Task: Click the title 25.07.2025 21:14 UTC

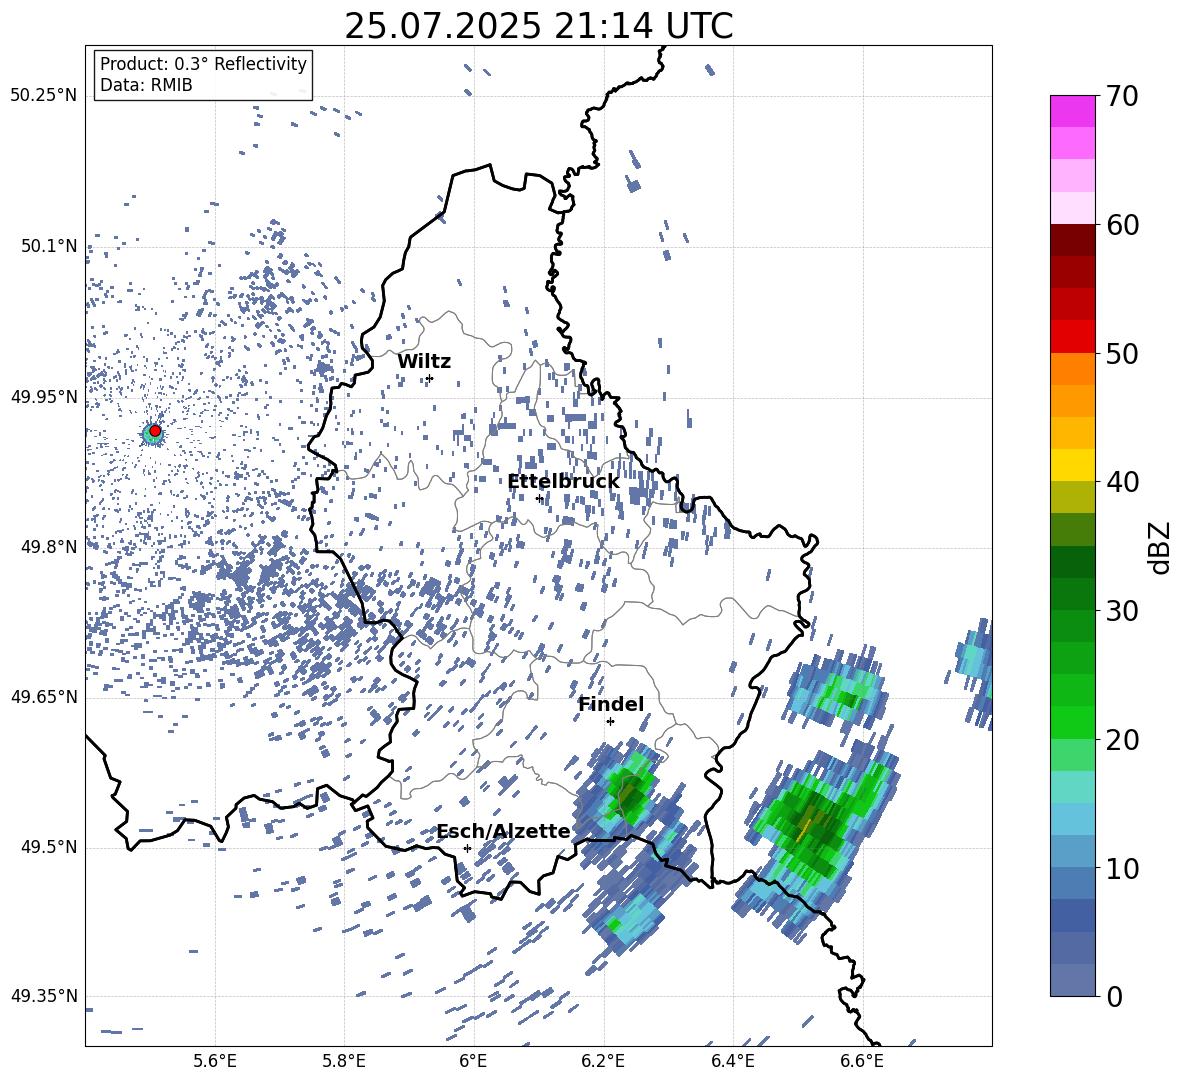Action: pos(538,26)
